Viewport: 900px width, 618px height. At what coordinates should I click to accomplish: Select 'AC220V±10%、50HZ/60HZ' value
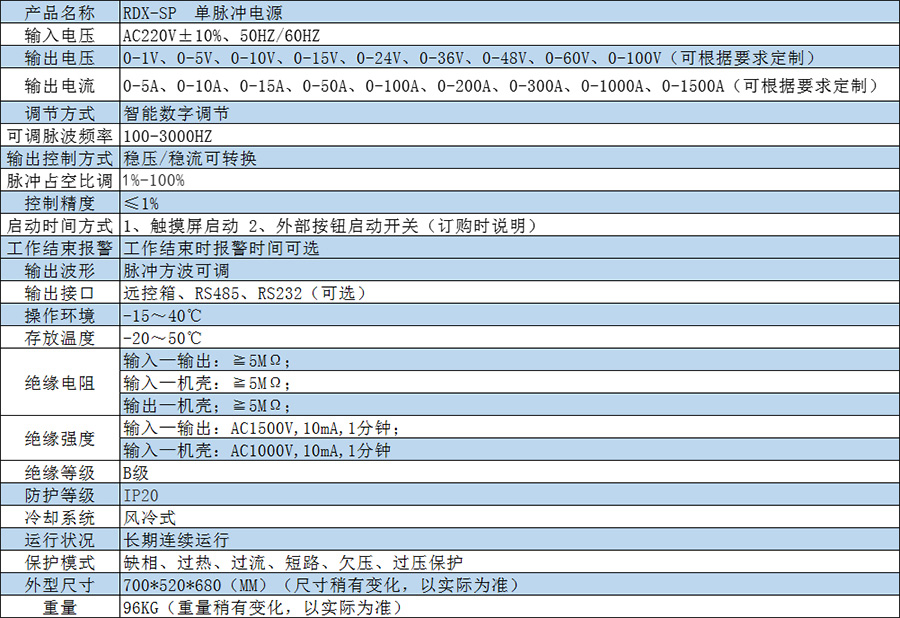[x=222, y=36]
